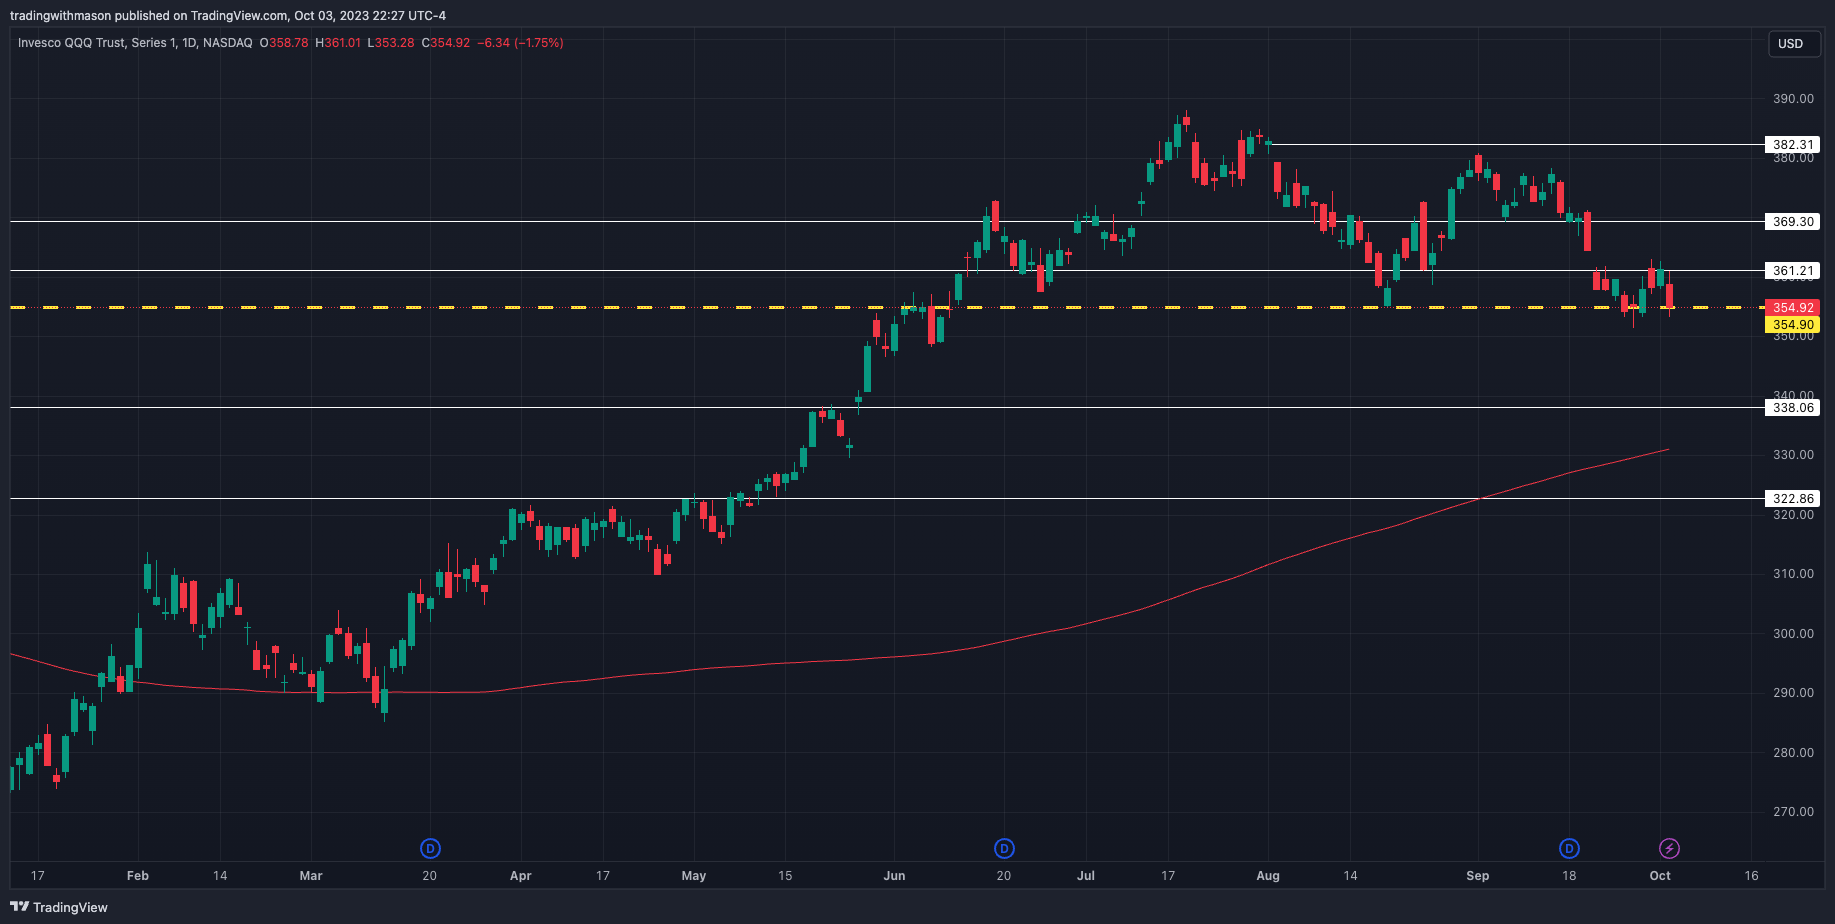Click the 290.00 price axis label

1793,693
